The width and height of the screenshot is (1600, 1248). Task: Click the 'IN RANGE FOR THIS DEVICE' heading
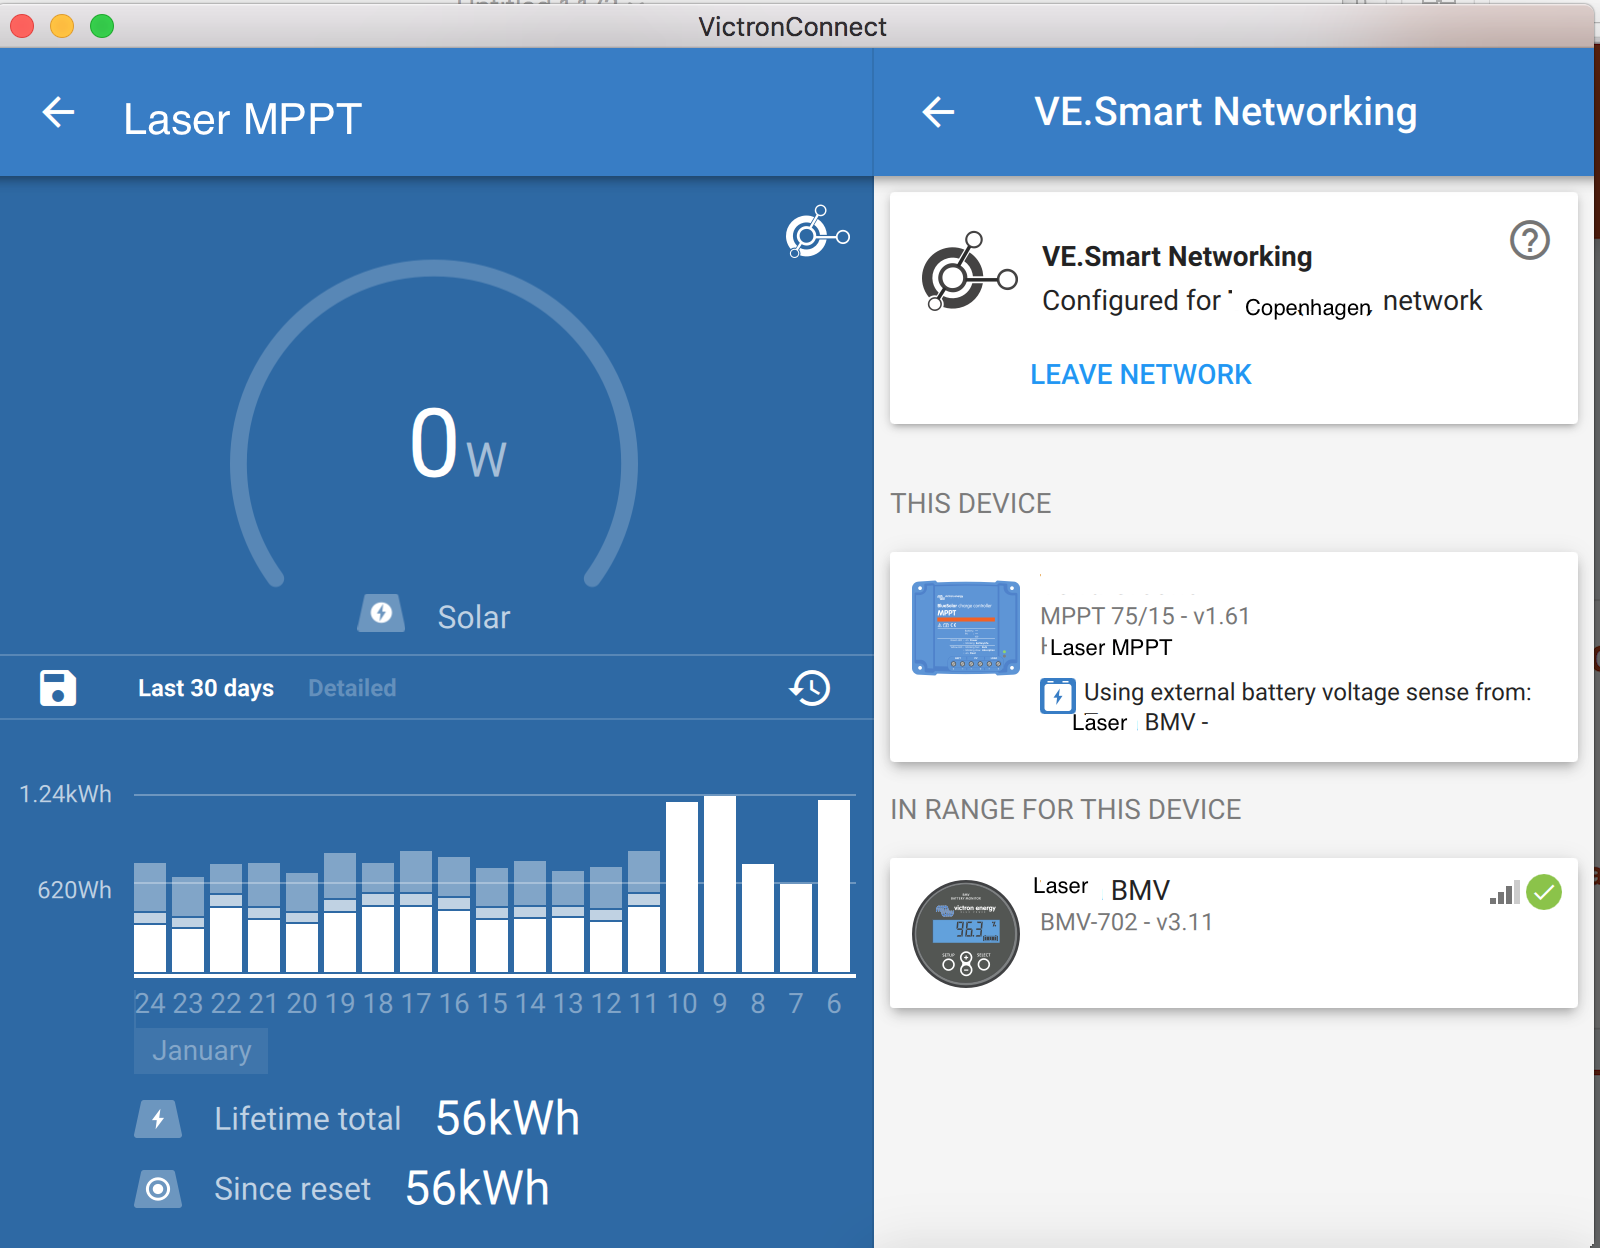point(1066,809)
